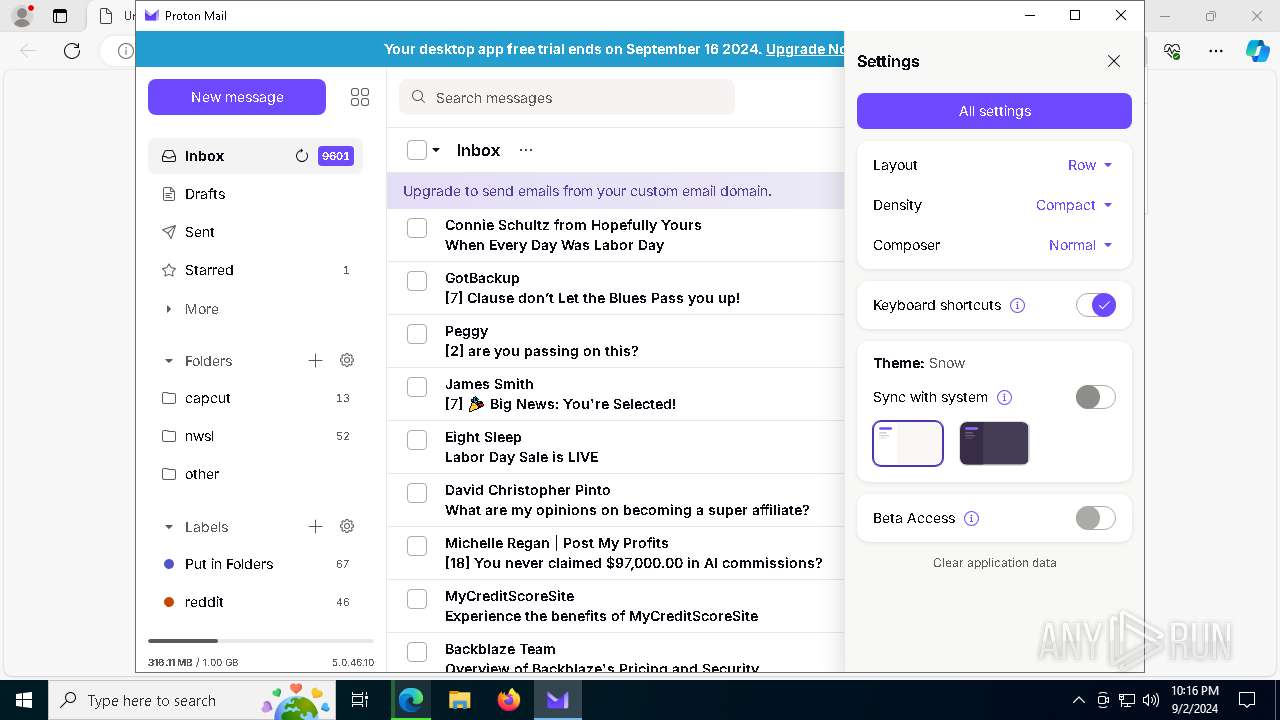Open the Inbox folder
1280x720 pixels.
pyautogui.click(x=255, y=156)
